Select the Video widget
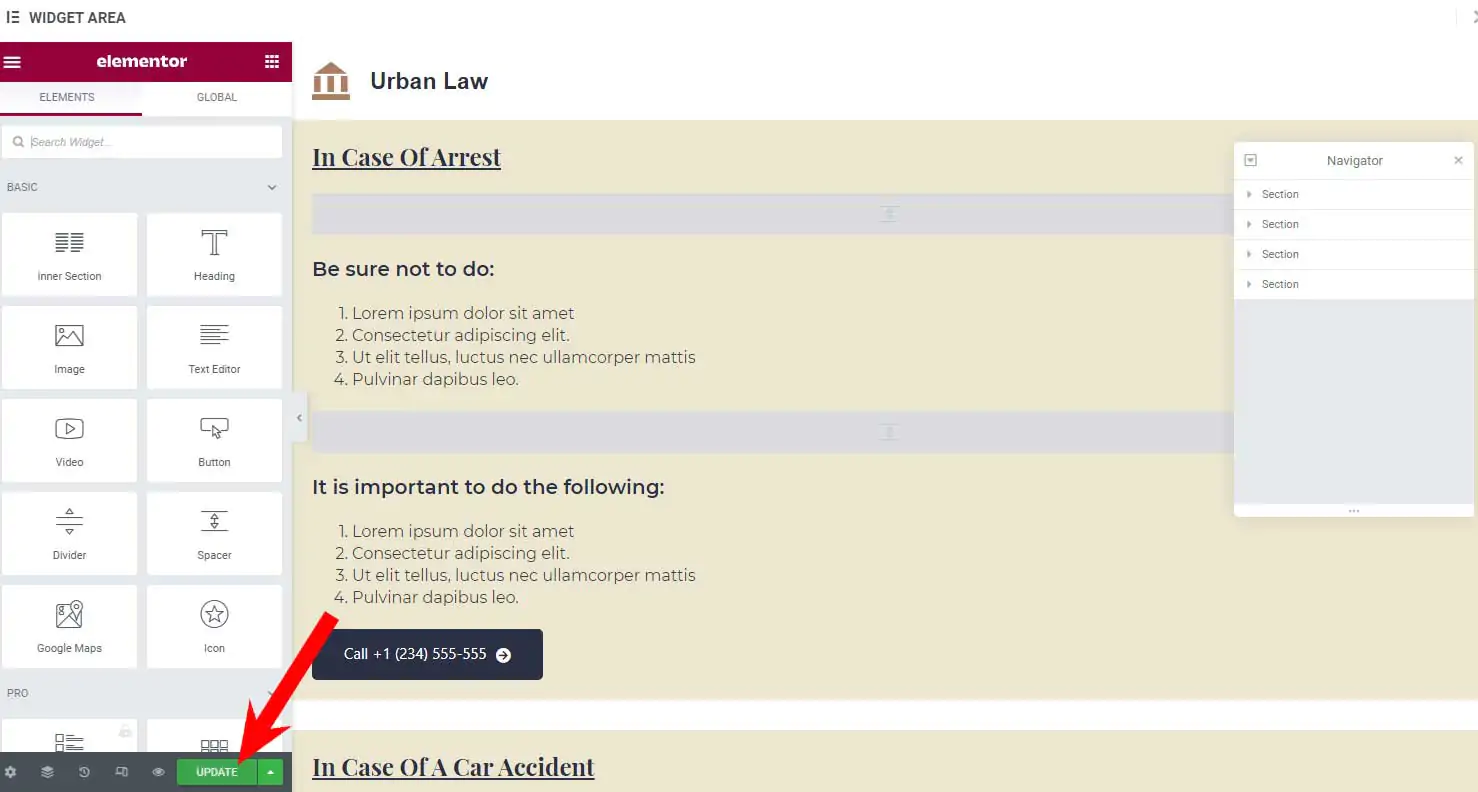The width and height of the screenshot is (1478, 792). (x=69, y=440)
